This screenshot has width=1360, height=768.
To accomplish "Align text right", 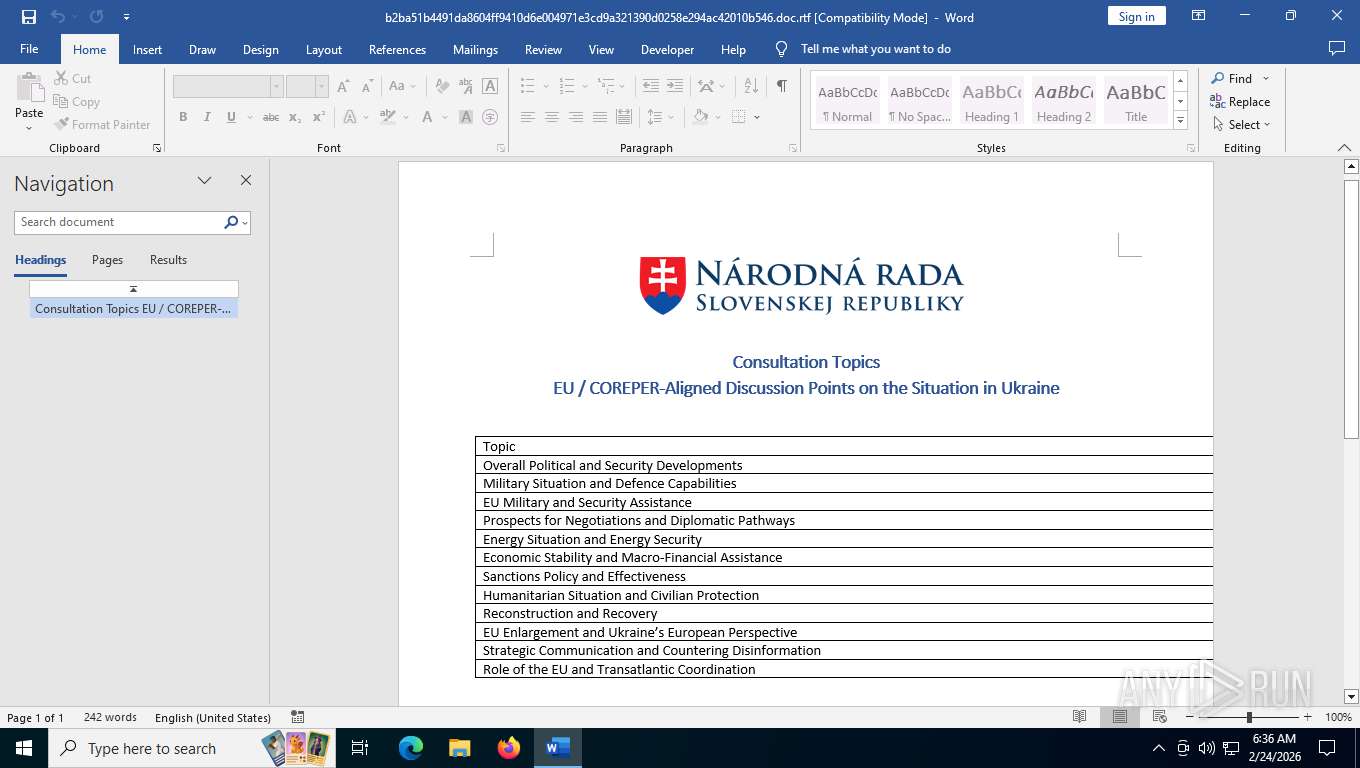I will (x=575, y=117).
